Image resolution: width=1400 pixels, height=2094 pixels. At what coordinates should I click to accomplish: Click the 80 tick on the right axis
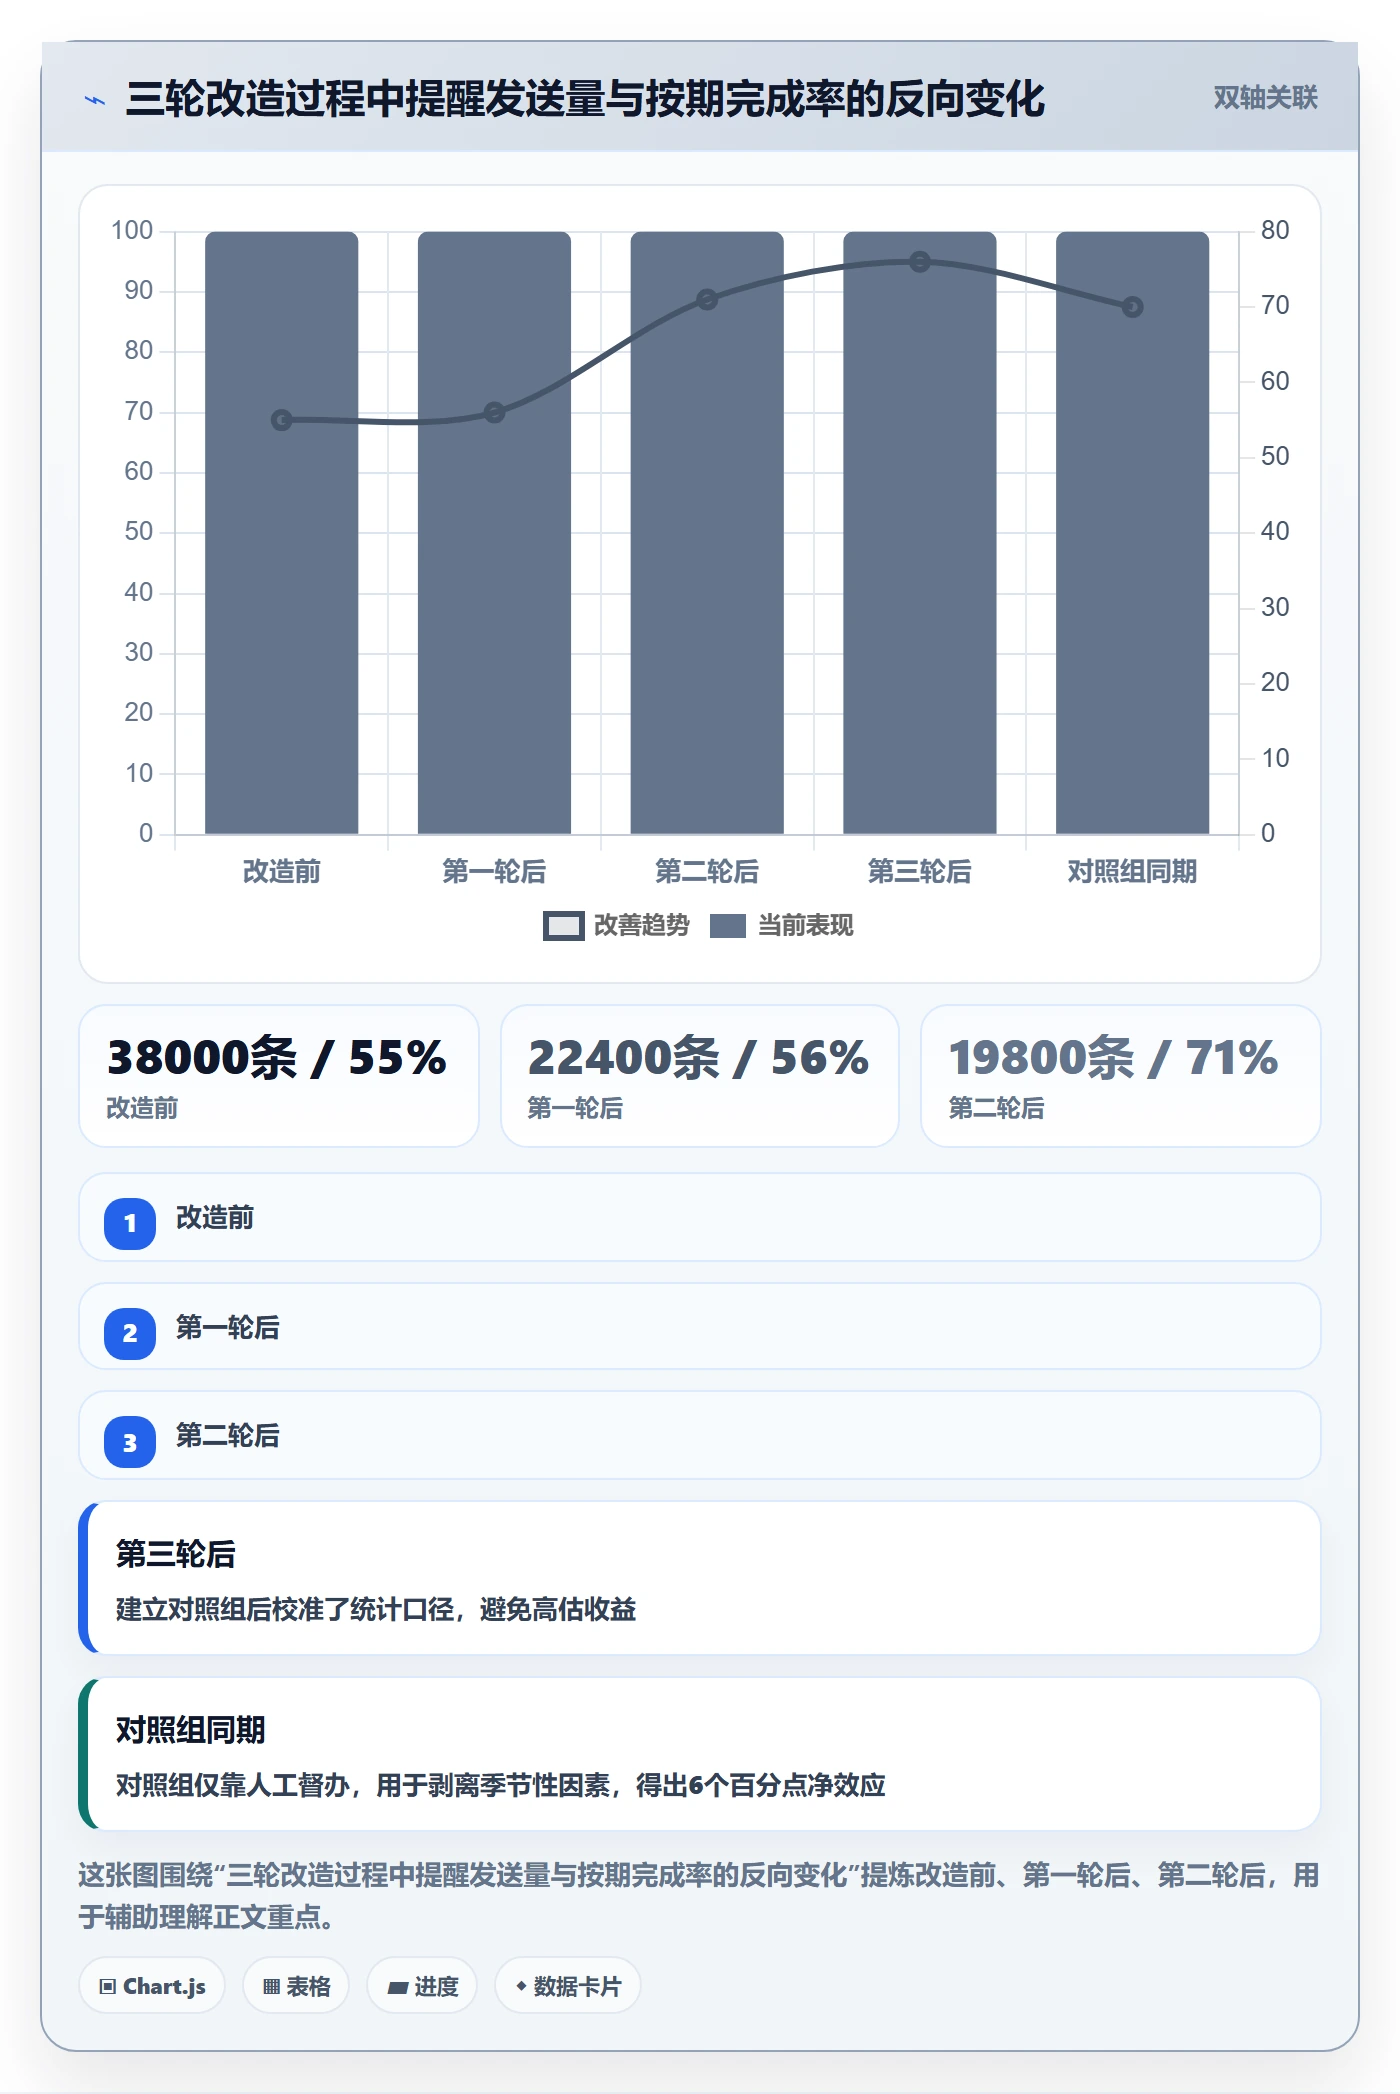pos(1275,231)
